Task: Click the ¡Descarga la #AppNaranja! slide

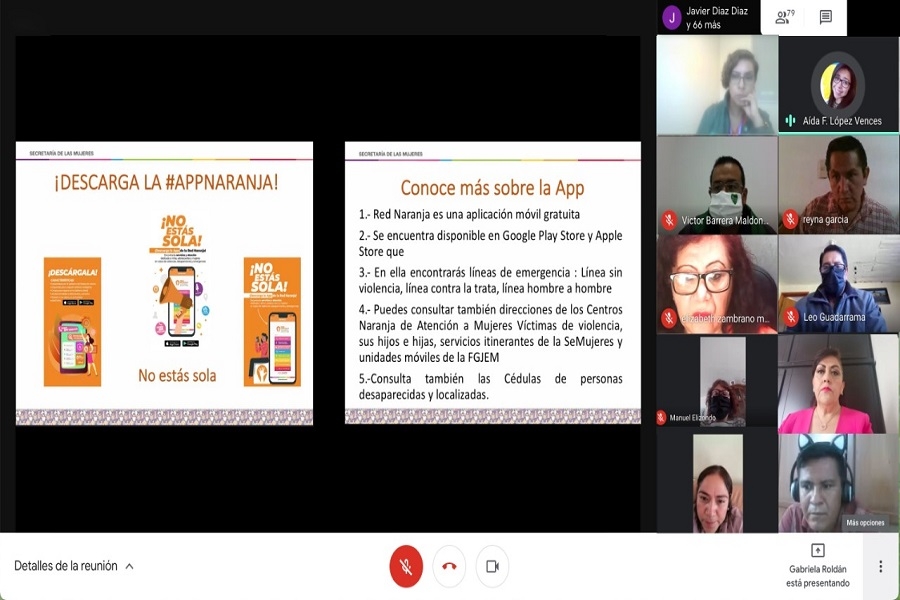Action: point(164,283)
